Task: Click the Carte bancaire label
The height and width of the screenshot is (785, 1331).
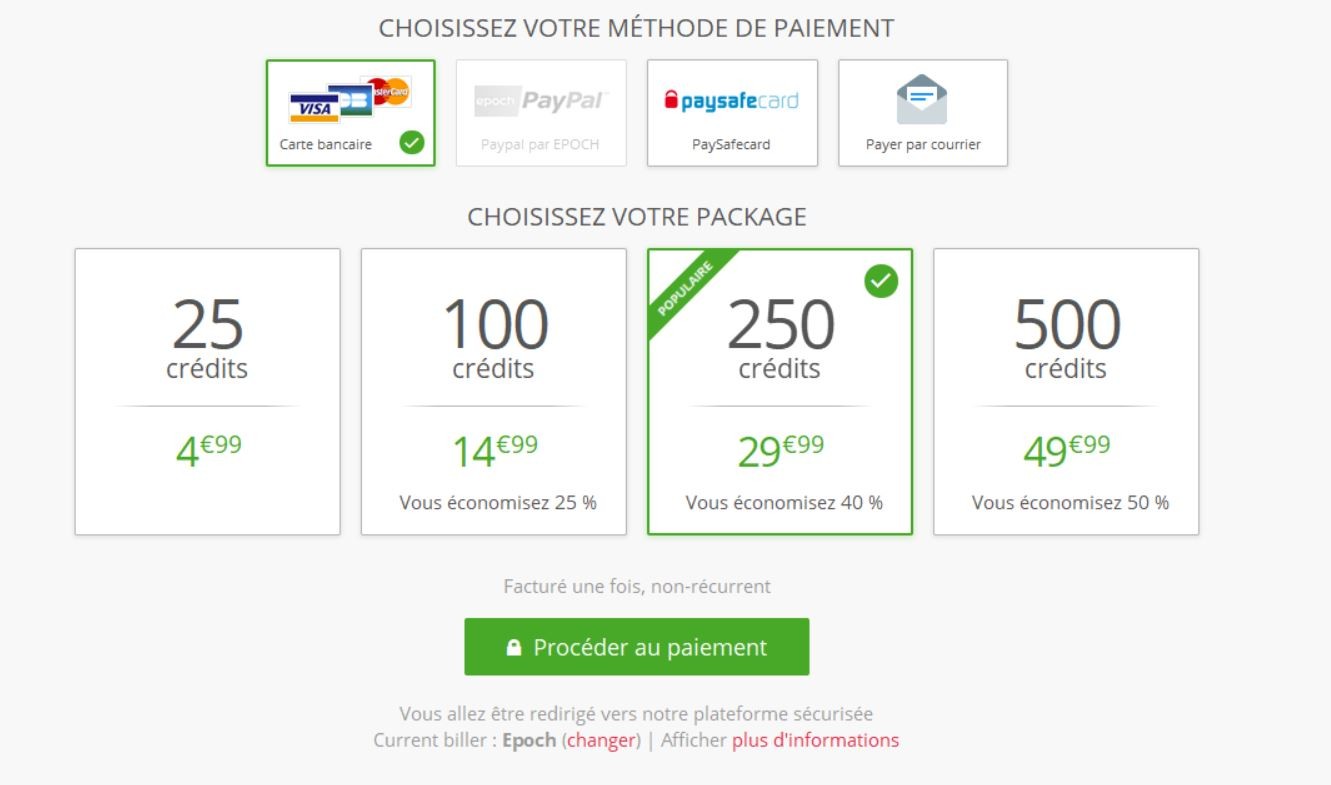Action: tap(326, 144)
